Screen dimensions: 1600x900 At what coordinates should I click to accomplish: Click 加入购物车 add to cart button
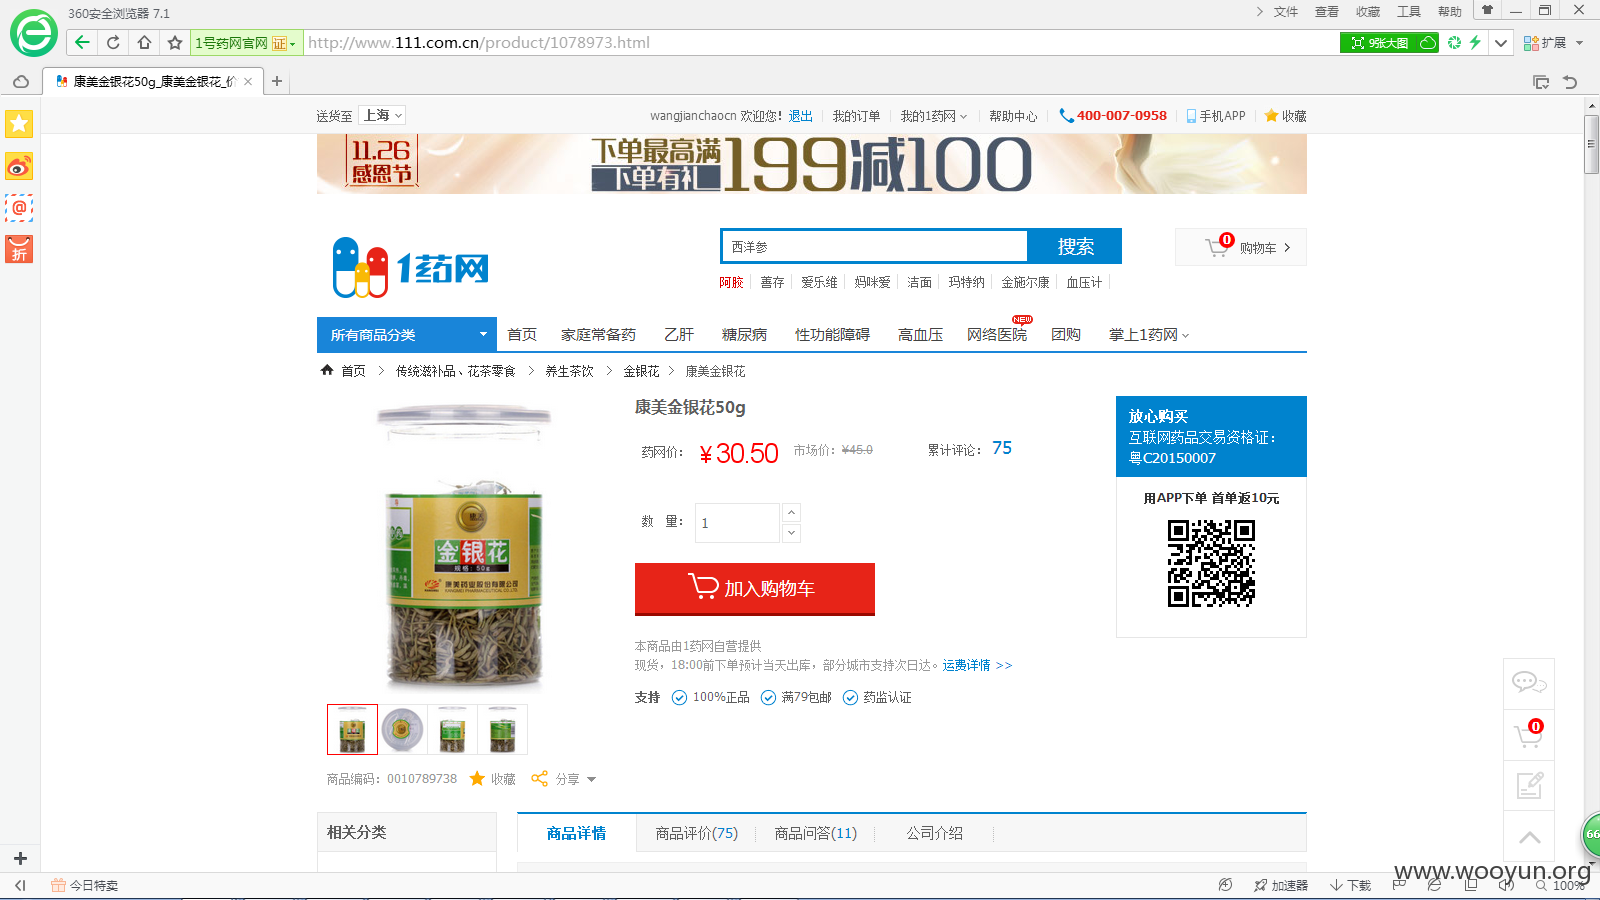click(755, 589)
